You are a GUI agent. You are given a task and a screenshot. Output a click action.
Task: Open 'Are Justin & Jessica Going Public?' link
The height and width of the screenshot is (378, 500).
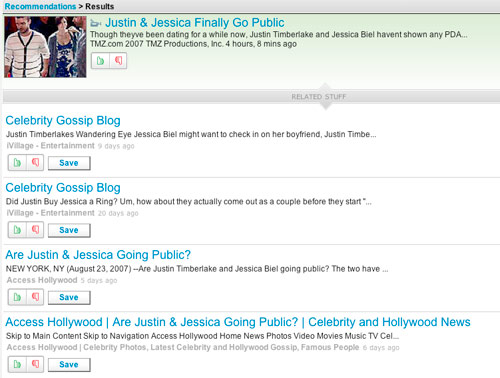[x=98, y=255]
